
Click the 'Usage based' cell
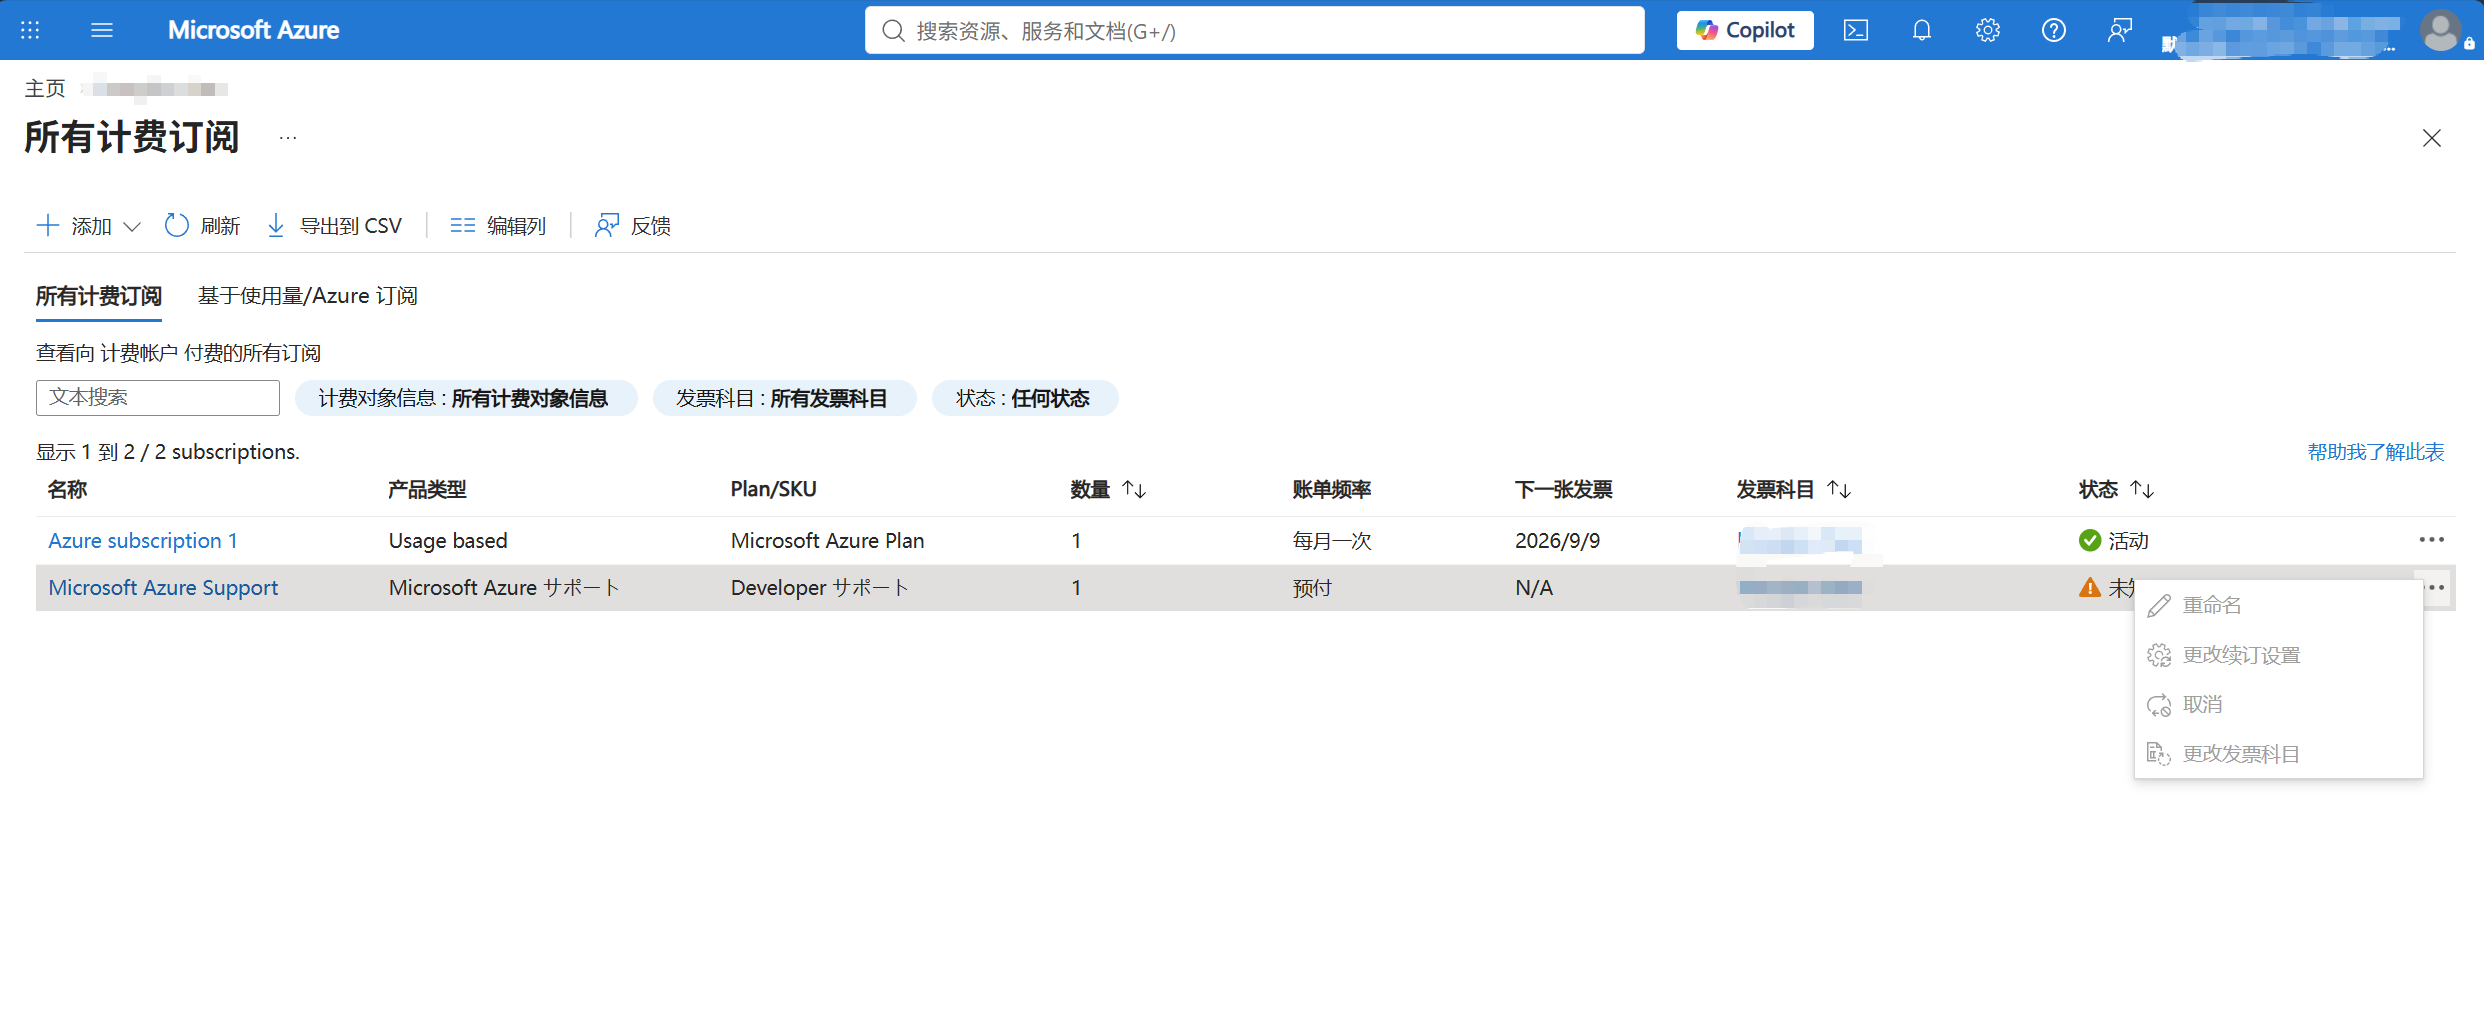click(448, 541)
